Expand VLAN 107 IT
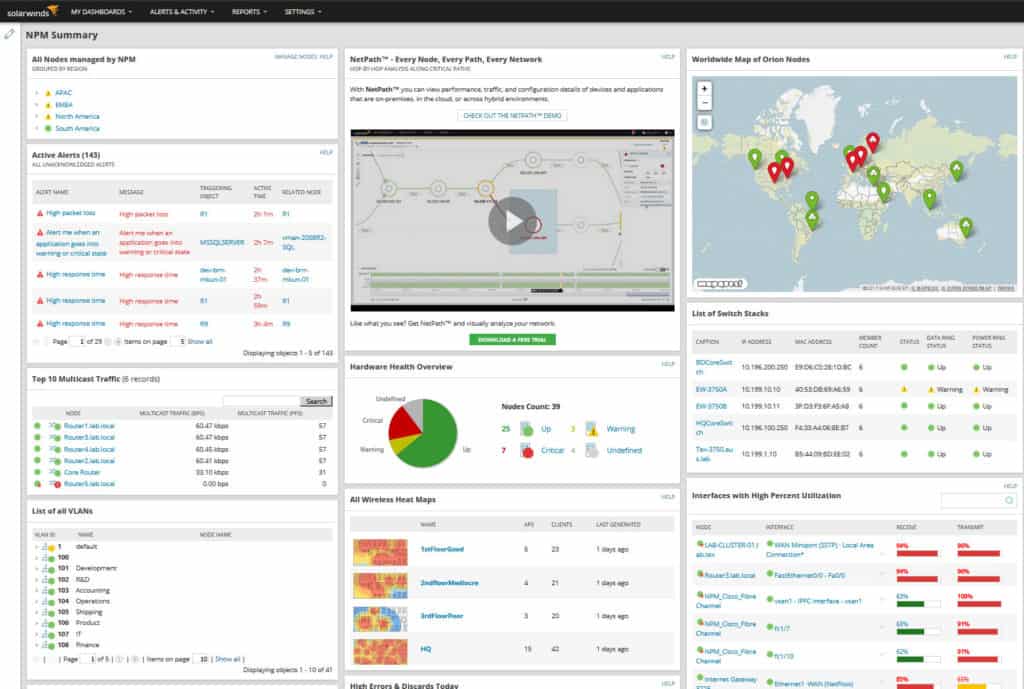Image resolution: width=1024 pixels, height=689 pixels. point(36,634)
